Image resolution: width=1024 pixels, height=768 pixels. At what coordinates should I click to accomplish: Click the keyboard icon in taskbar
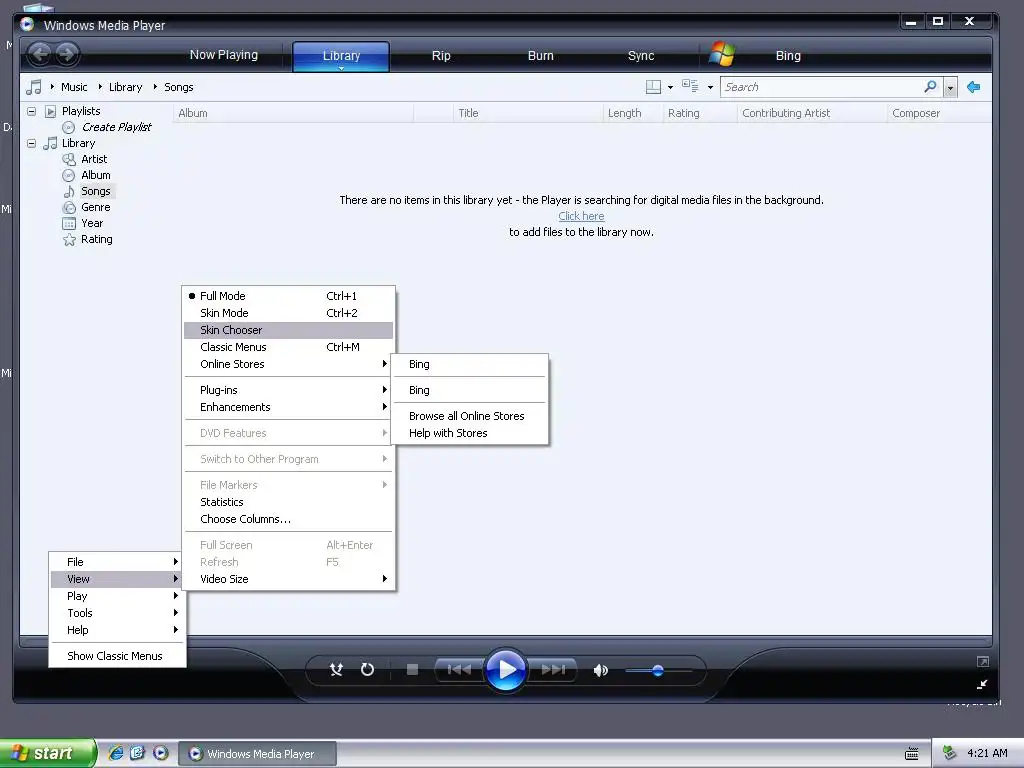912,754
